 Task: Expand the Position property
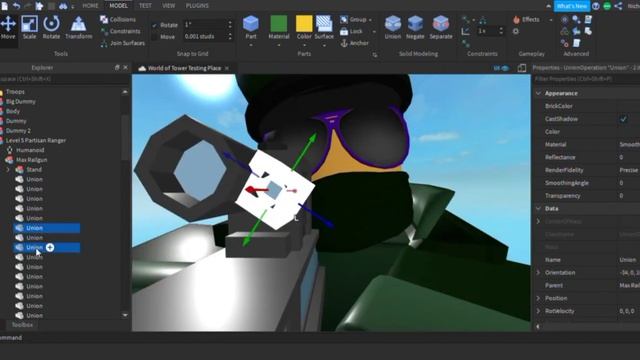tap(538, 298)
